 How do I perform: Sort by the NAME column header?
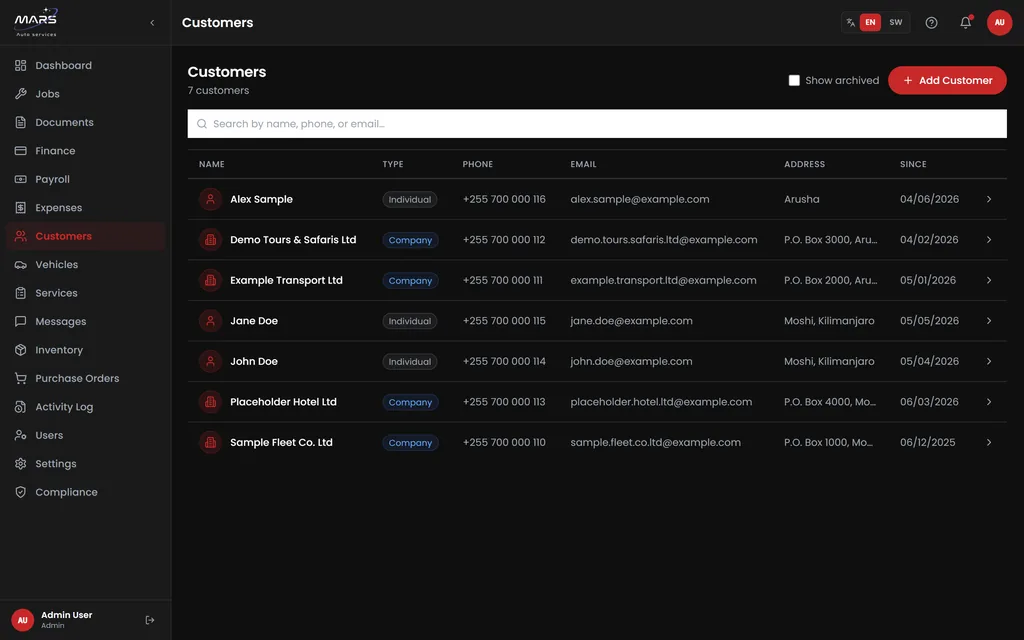coord(212,164)
